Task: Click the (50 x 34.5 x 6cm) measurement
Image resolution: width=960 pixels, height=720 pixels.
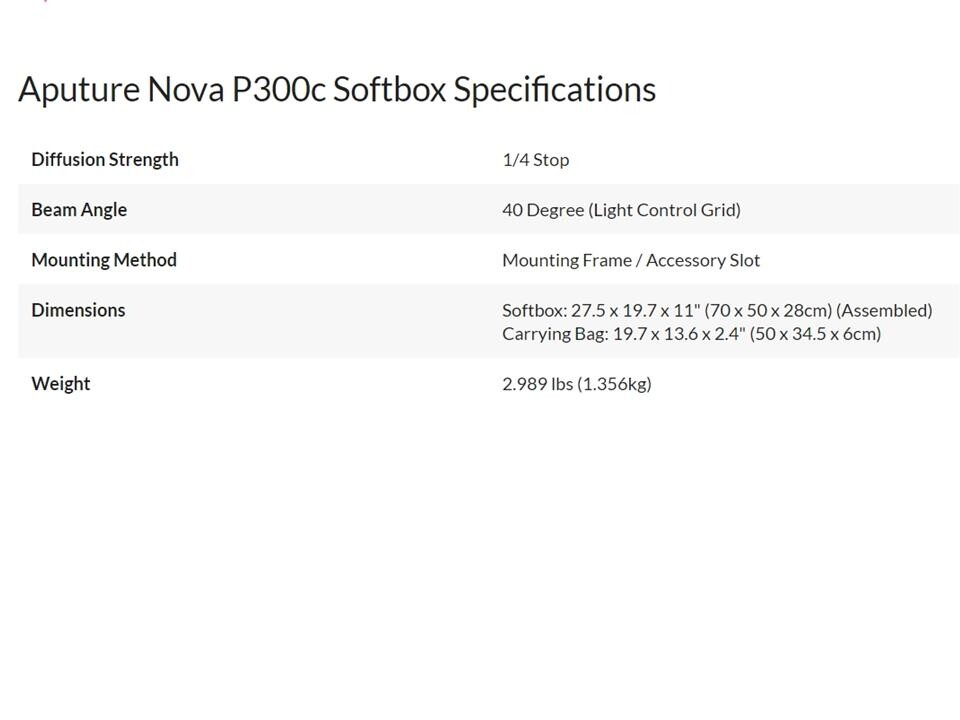Action: 816,334
